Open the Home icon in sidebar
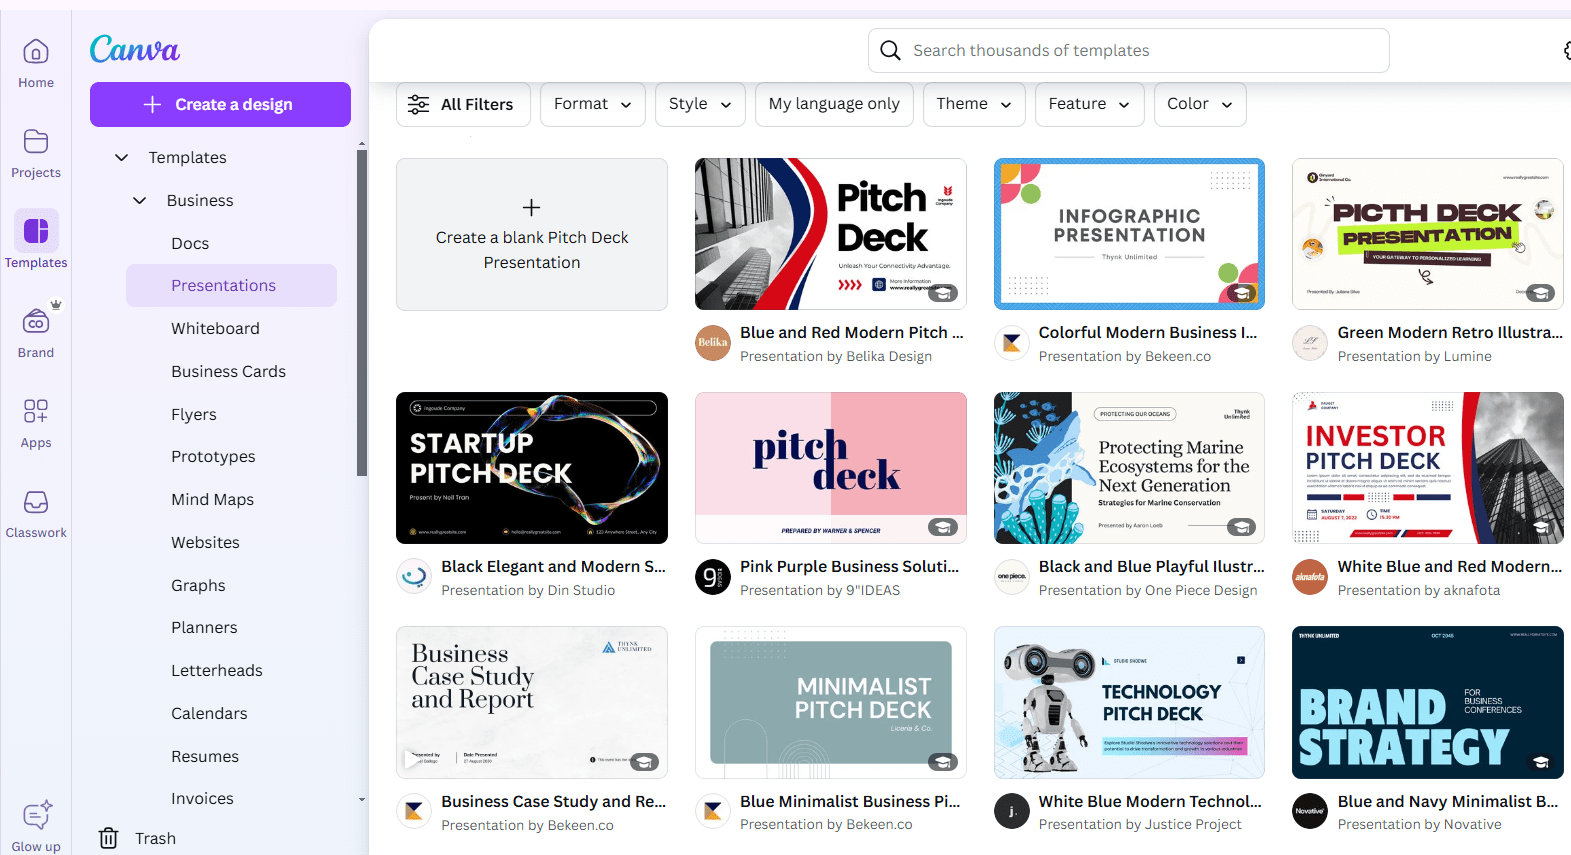 (36, 52)
